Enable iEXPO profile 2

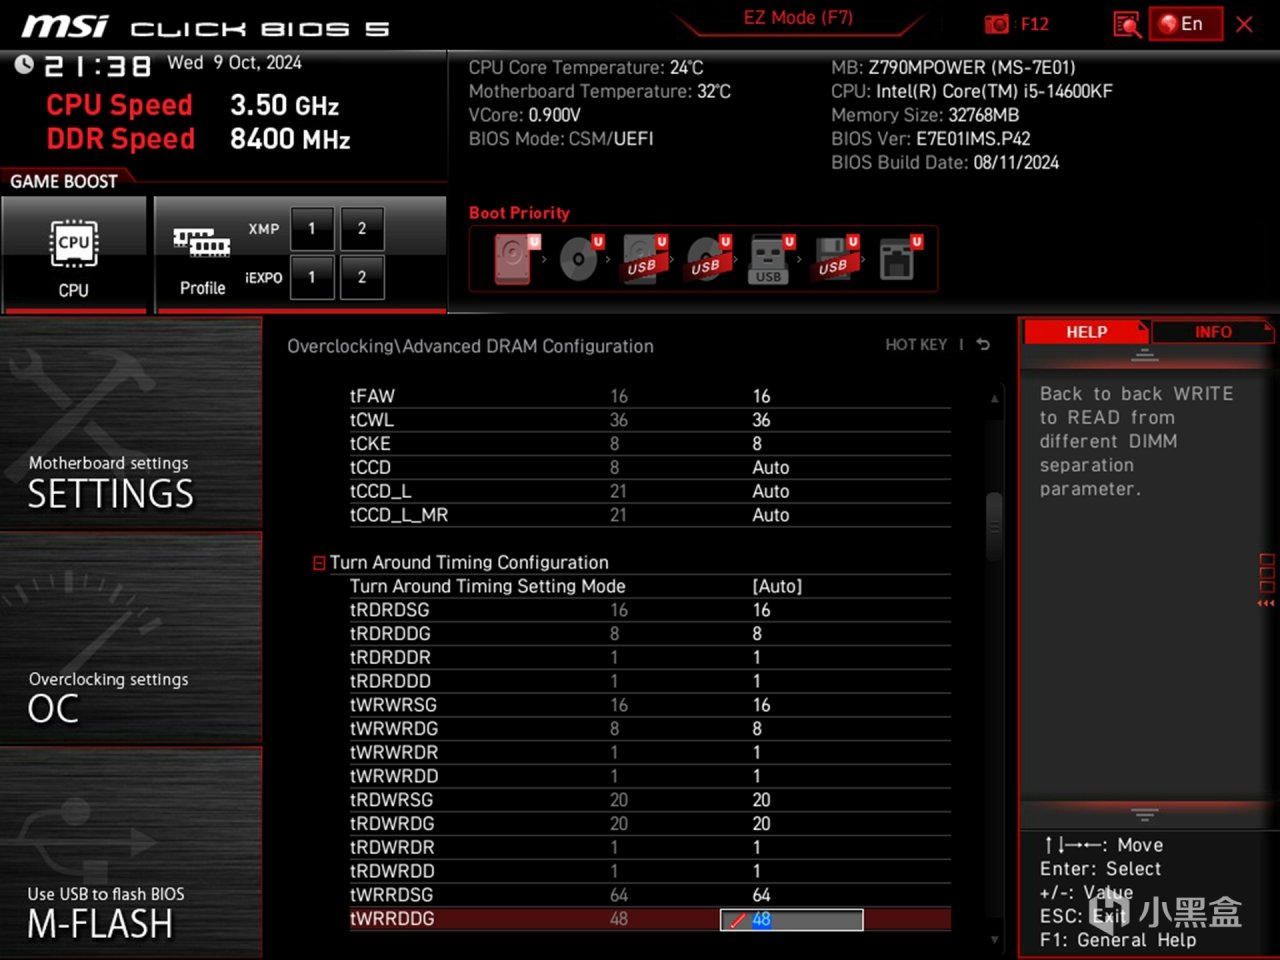362,277
